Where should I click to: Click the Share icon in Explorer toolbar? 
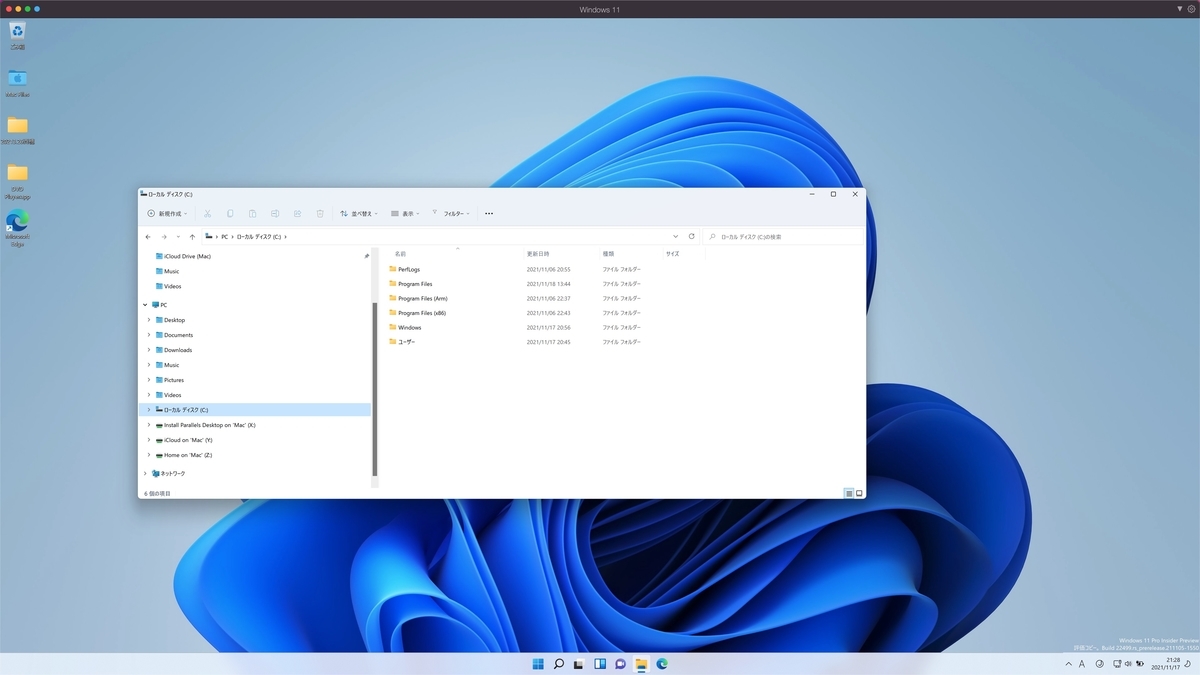click(x=297, y=213)
